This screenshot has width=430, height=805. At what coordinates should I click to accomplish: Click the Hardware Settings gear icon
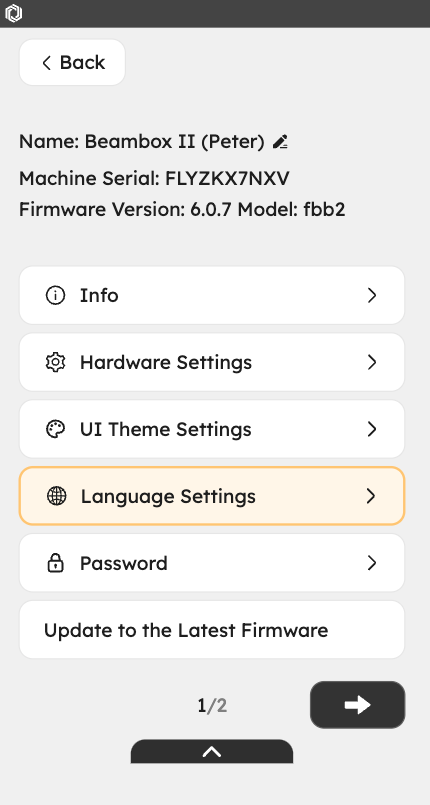[55, 362]
